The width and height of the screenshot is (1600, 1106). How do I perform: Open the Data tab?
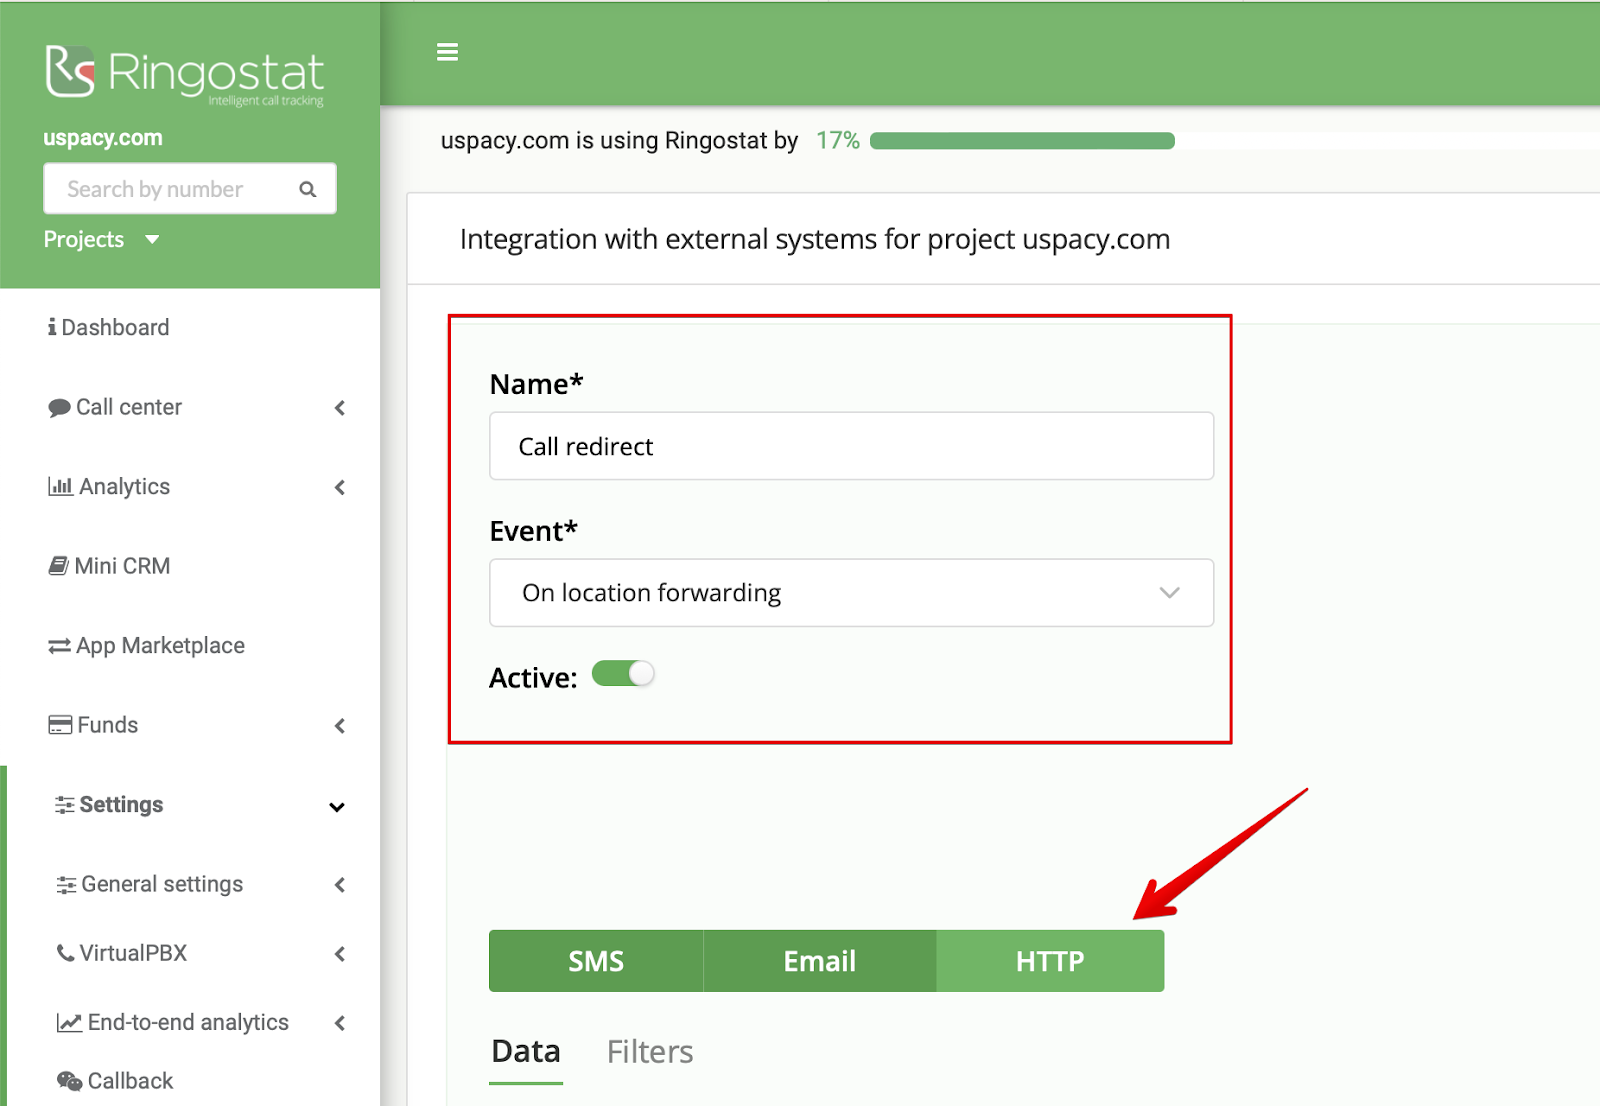[526, 1052]
